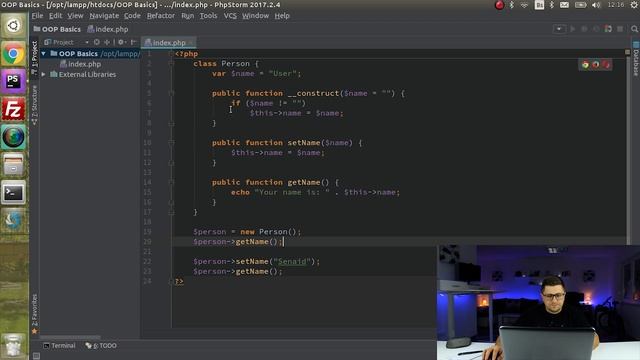
Task: Click index.php breadcrumb in navigation bar
Action: tap(108, 29)
